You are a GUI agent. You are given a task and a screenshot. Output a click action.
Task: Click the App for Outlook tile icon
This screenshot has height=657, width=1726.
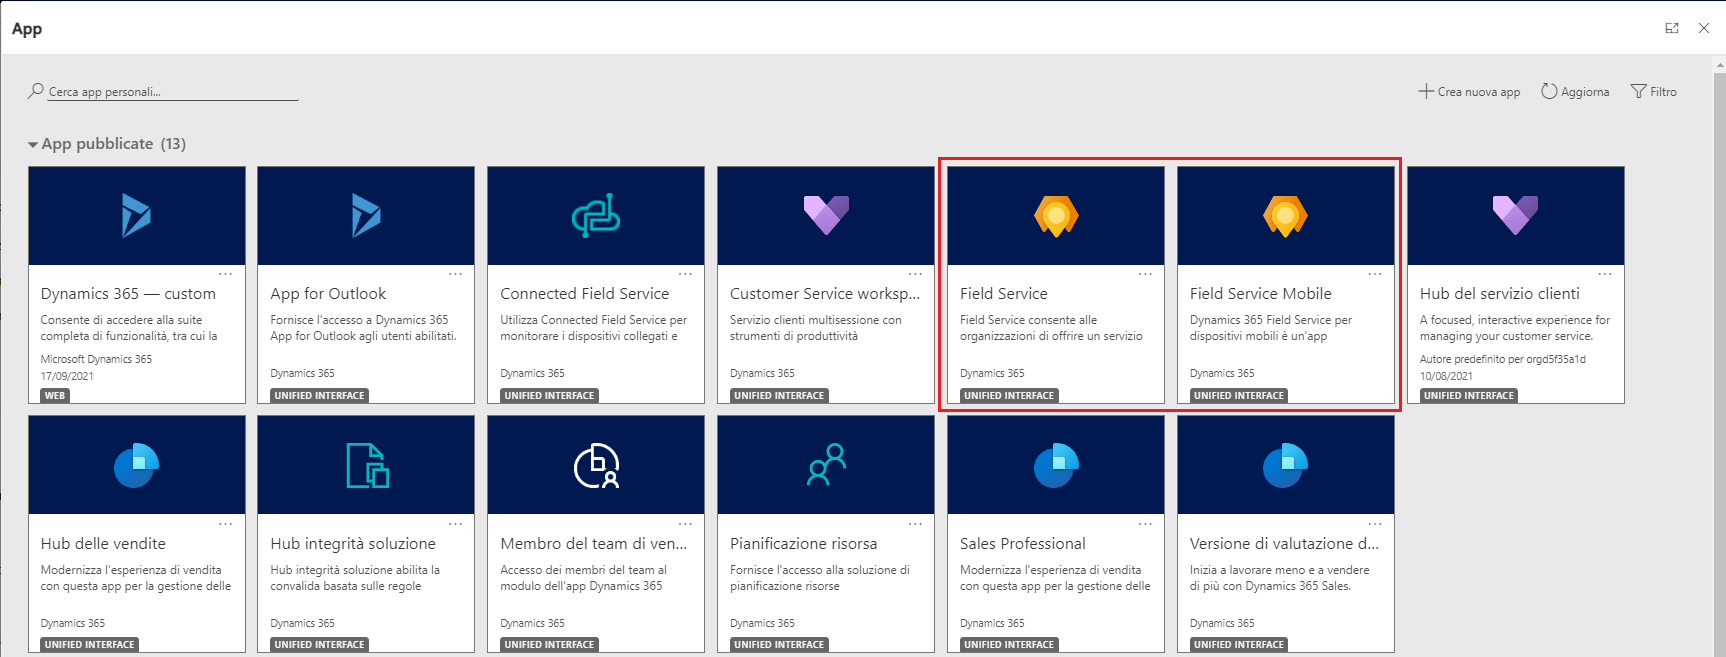(x=366, y=215)
